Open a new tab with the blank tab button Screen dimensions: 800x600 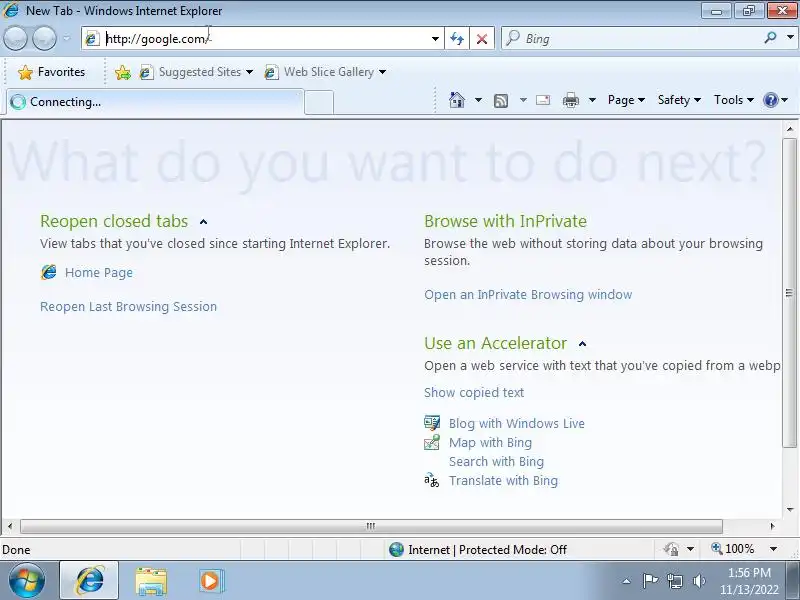[319, 103]
